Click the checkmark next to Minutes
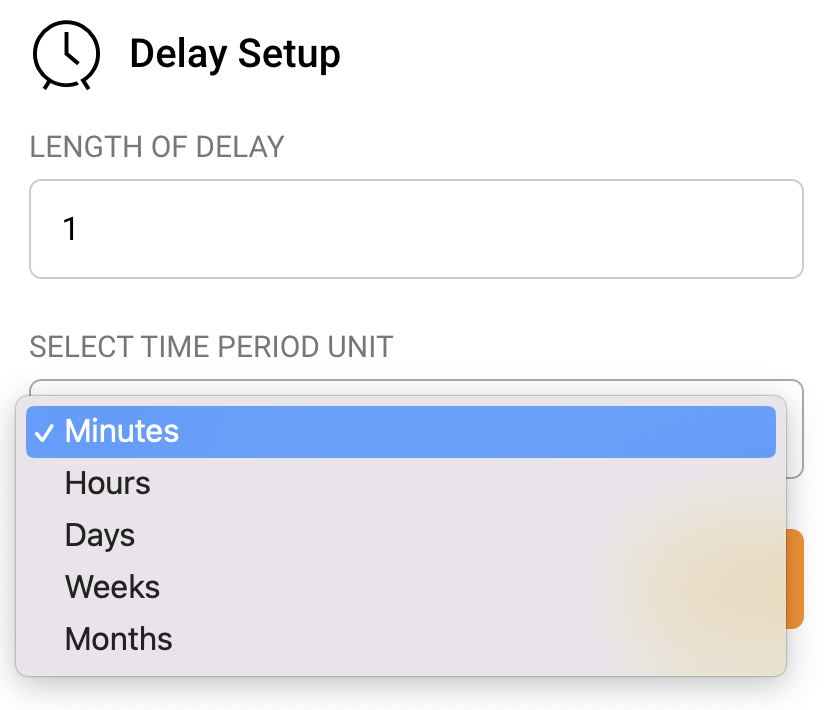The height and width of the screenshot is (710, 832). [44, 432]
